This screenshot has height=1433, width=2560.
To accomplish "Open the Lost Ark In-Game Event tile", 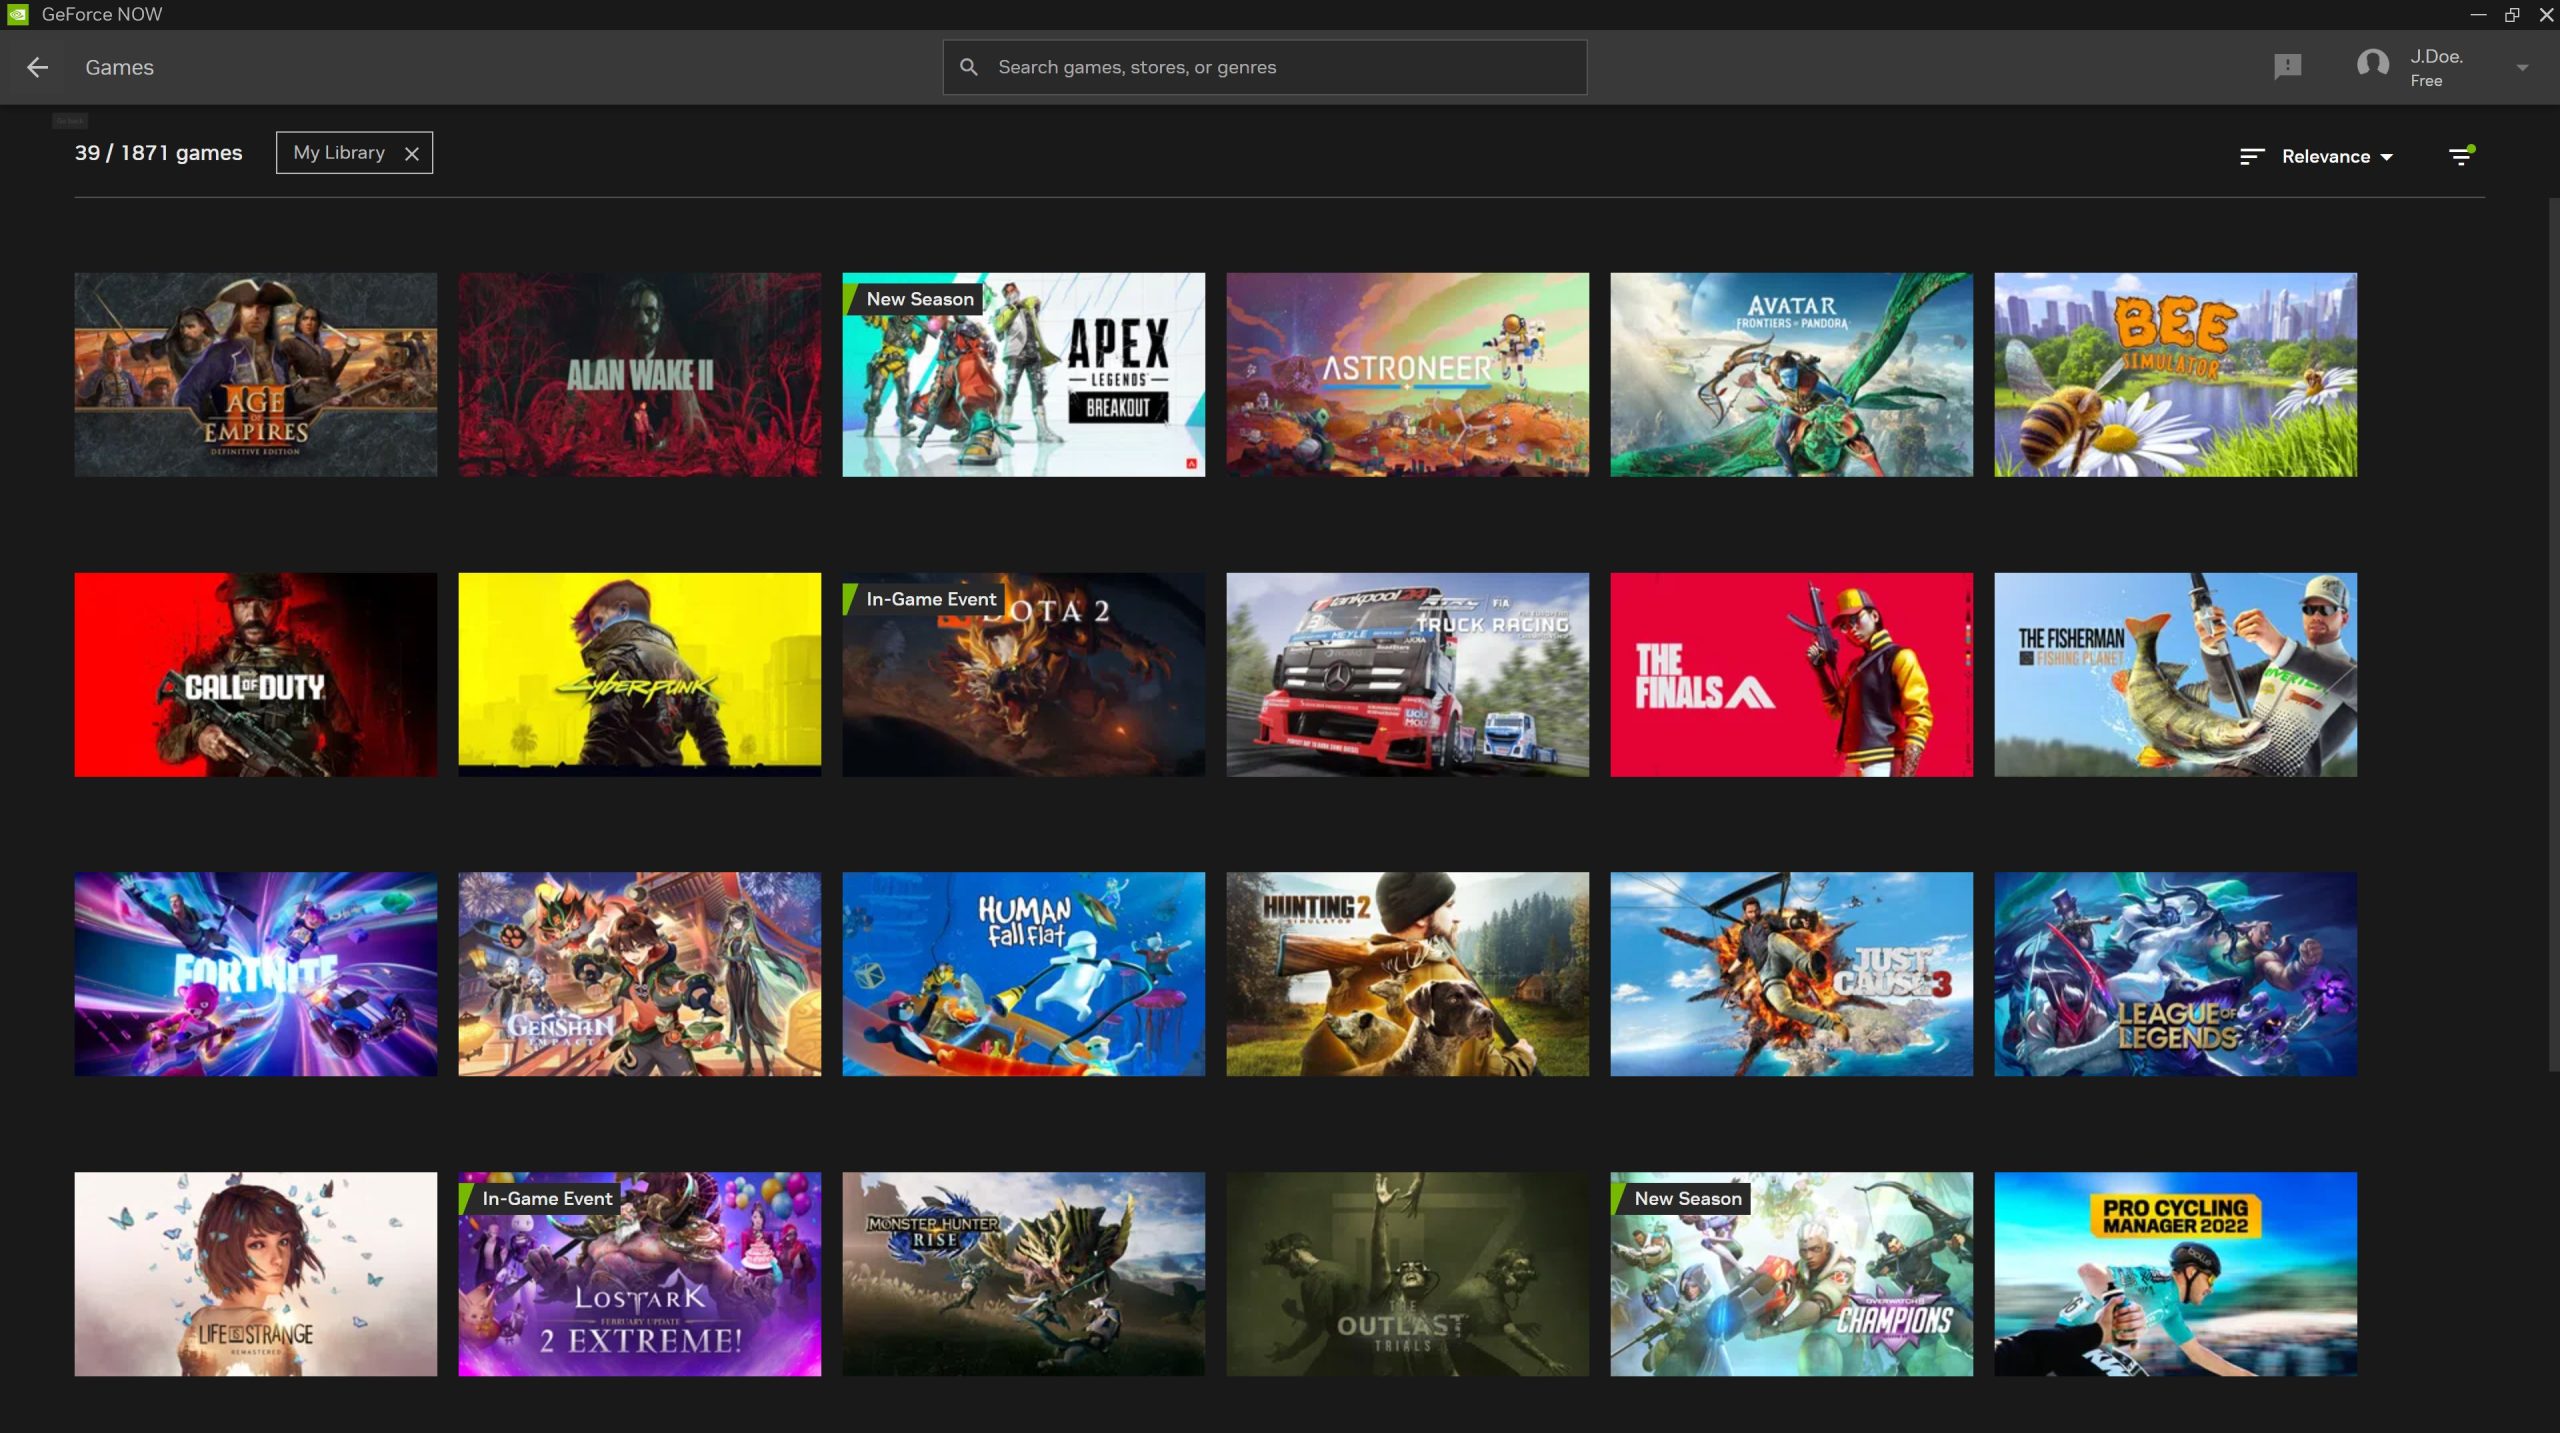I will pyautogui.click(x=639, y=1275).
